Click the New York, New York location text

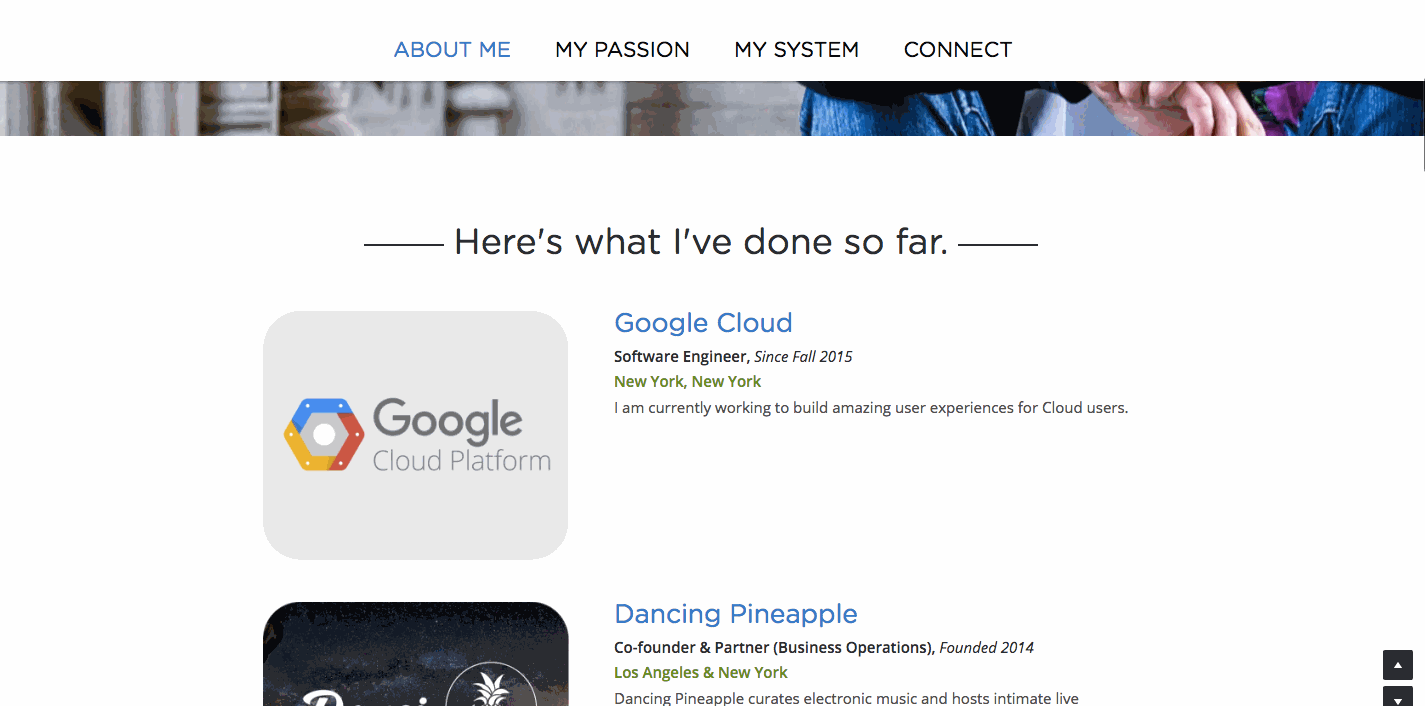tap(687, 381)
